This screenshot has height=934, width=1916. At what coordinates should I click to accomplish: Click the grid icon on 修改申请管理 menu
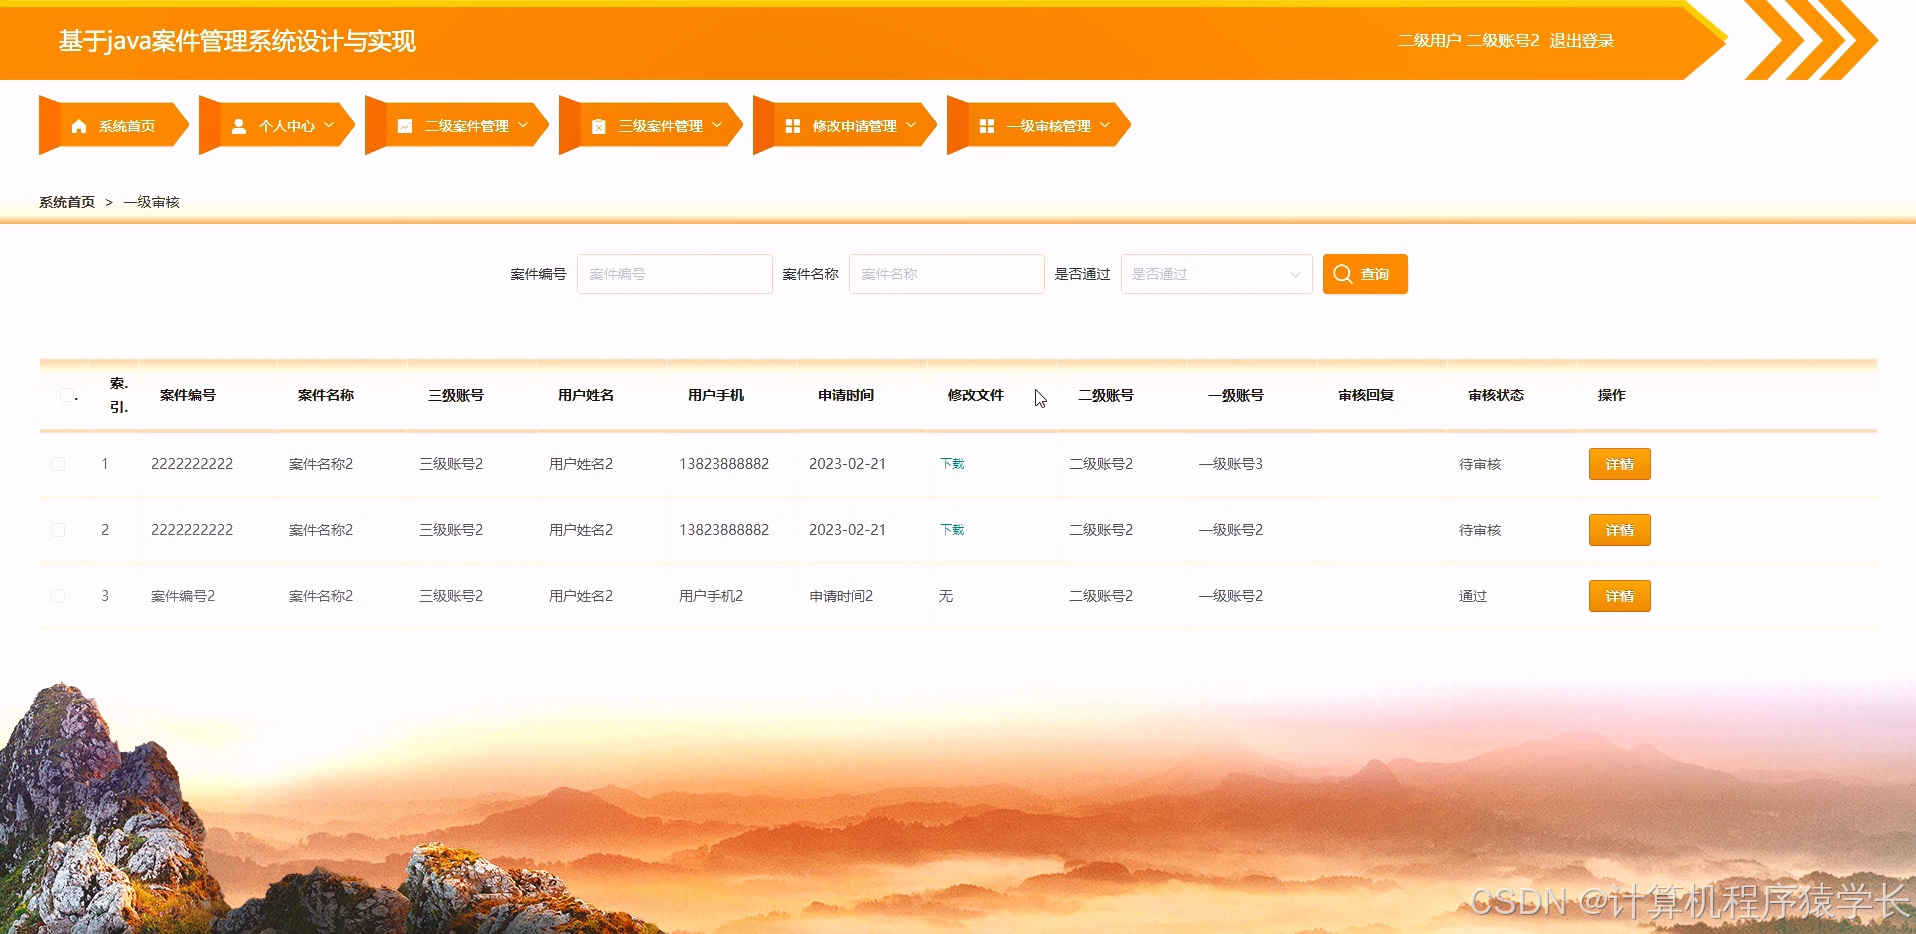792,124
